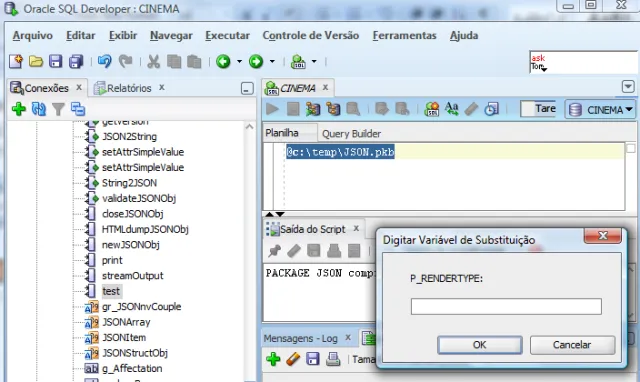Open the CINEMA connection dropdown

[600, 109]
